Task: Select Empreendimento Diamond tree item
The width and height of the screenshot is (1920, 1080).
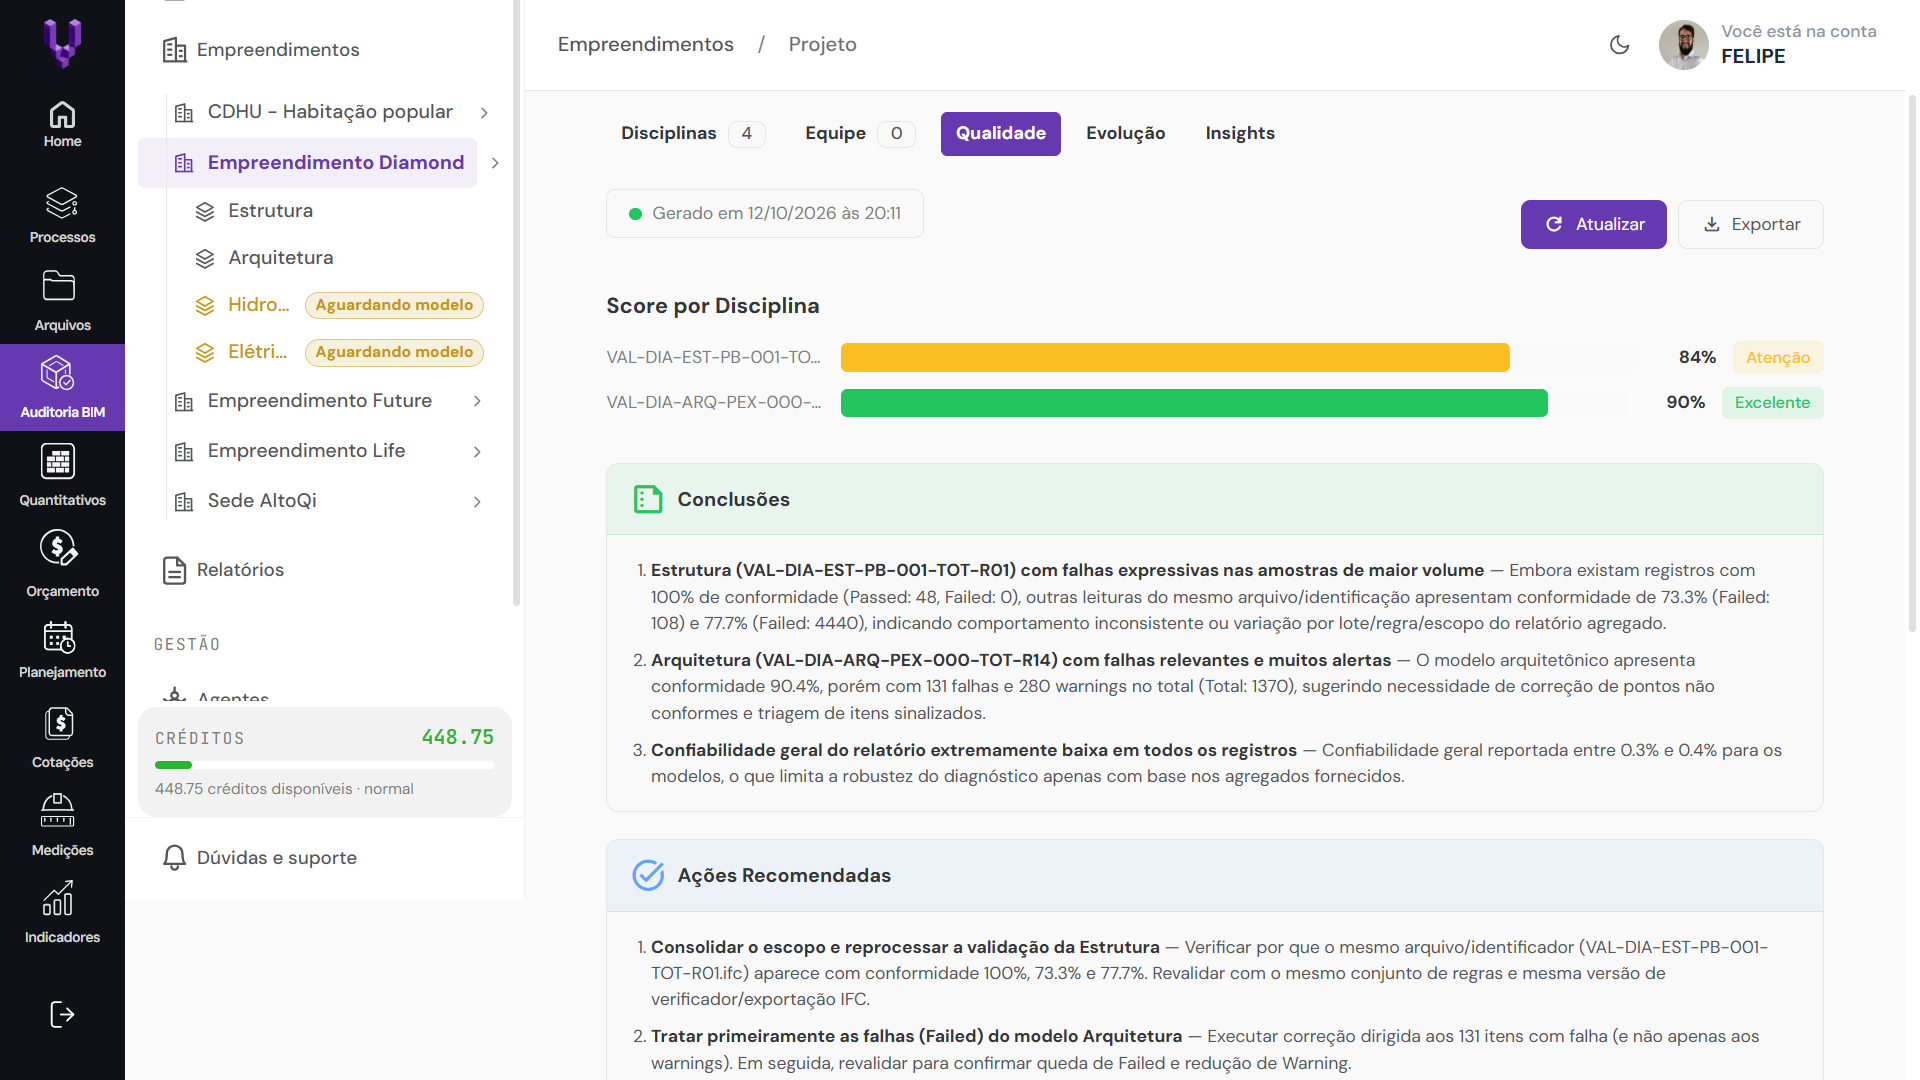Action: (x=308, y=163)
